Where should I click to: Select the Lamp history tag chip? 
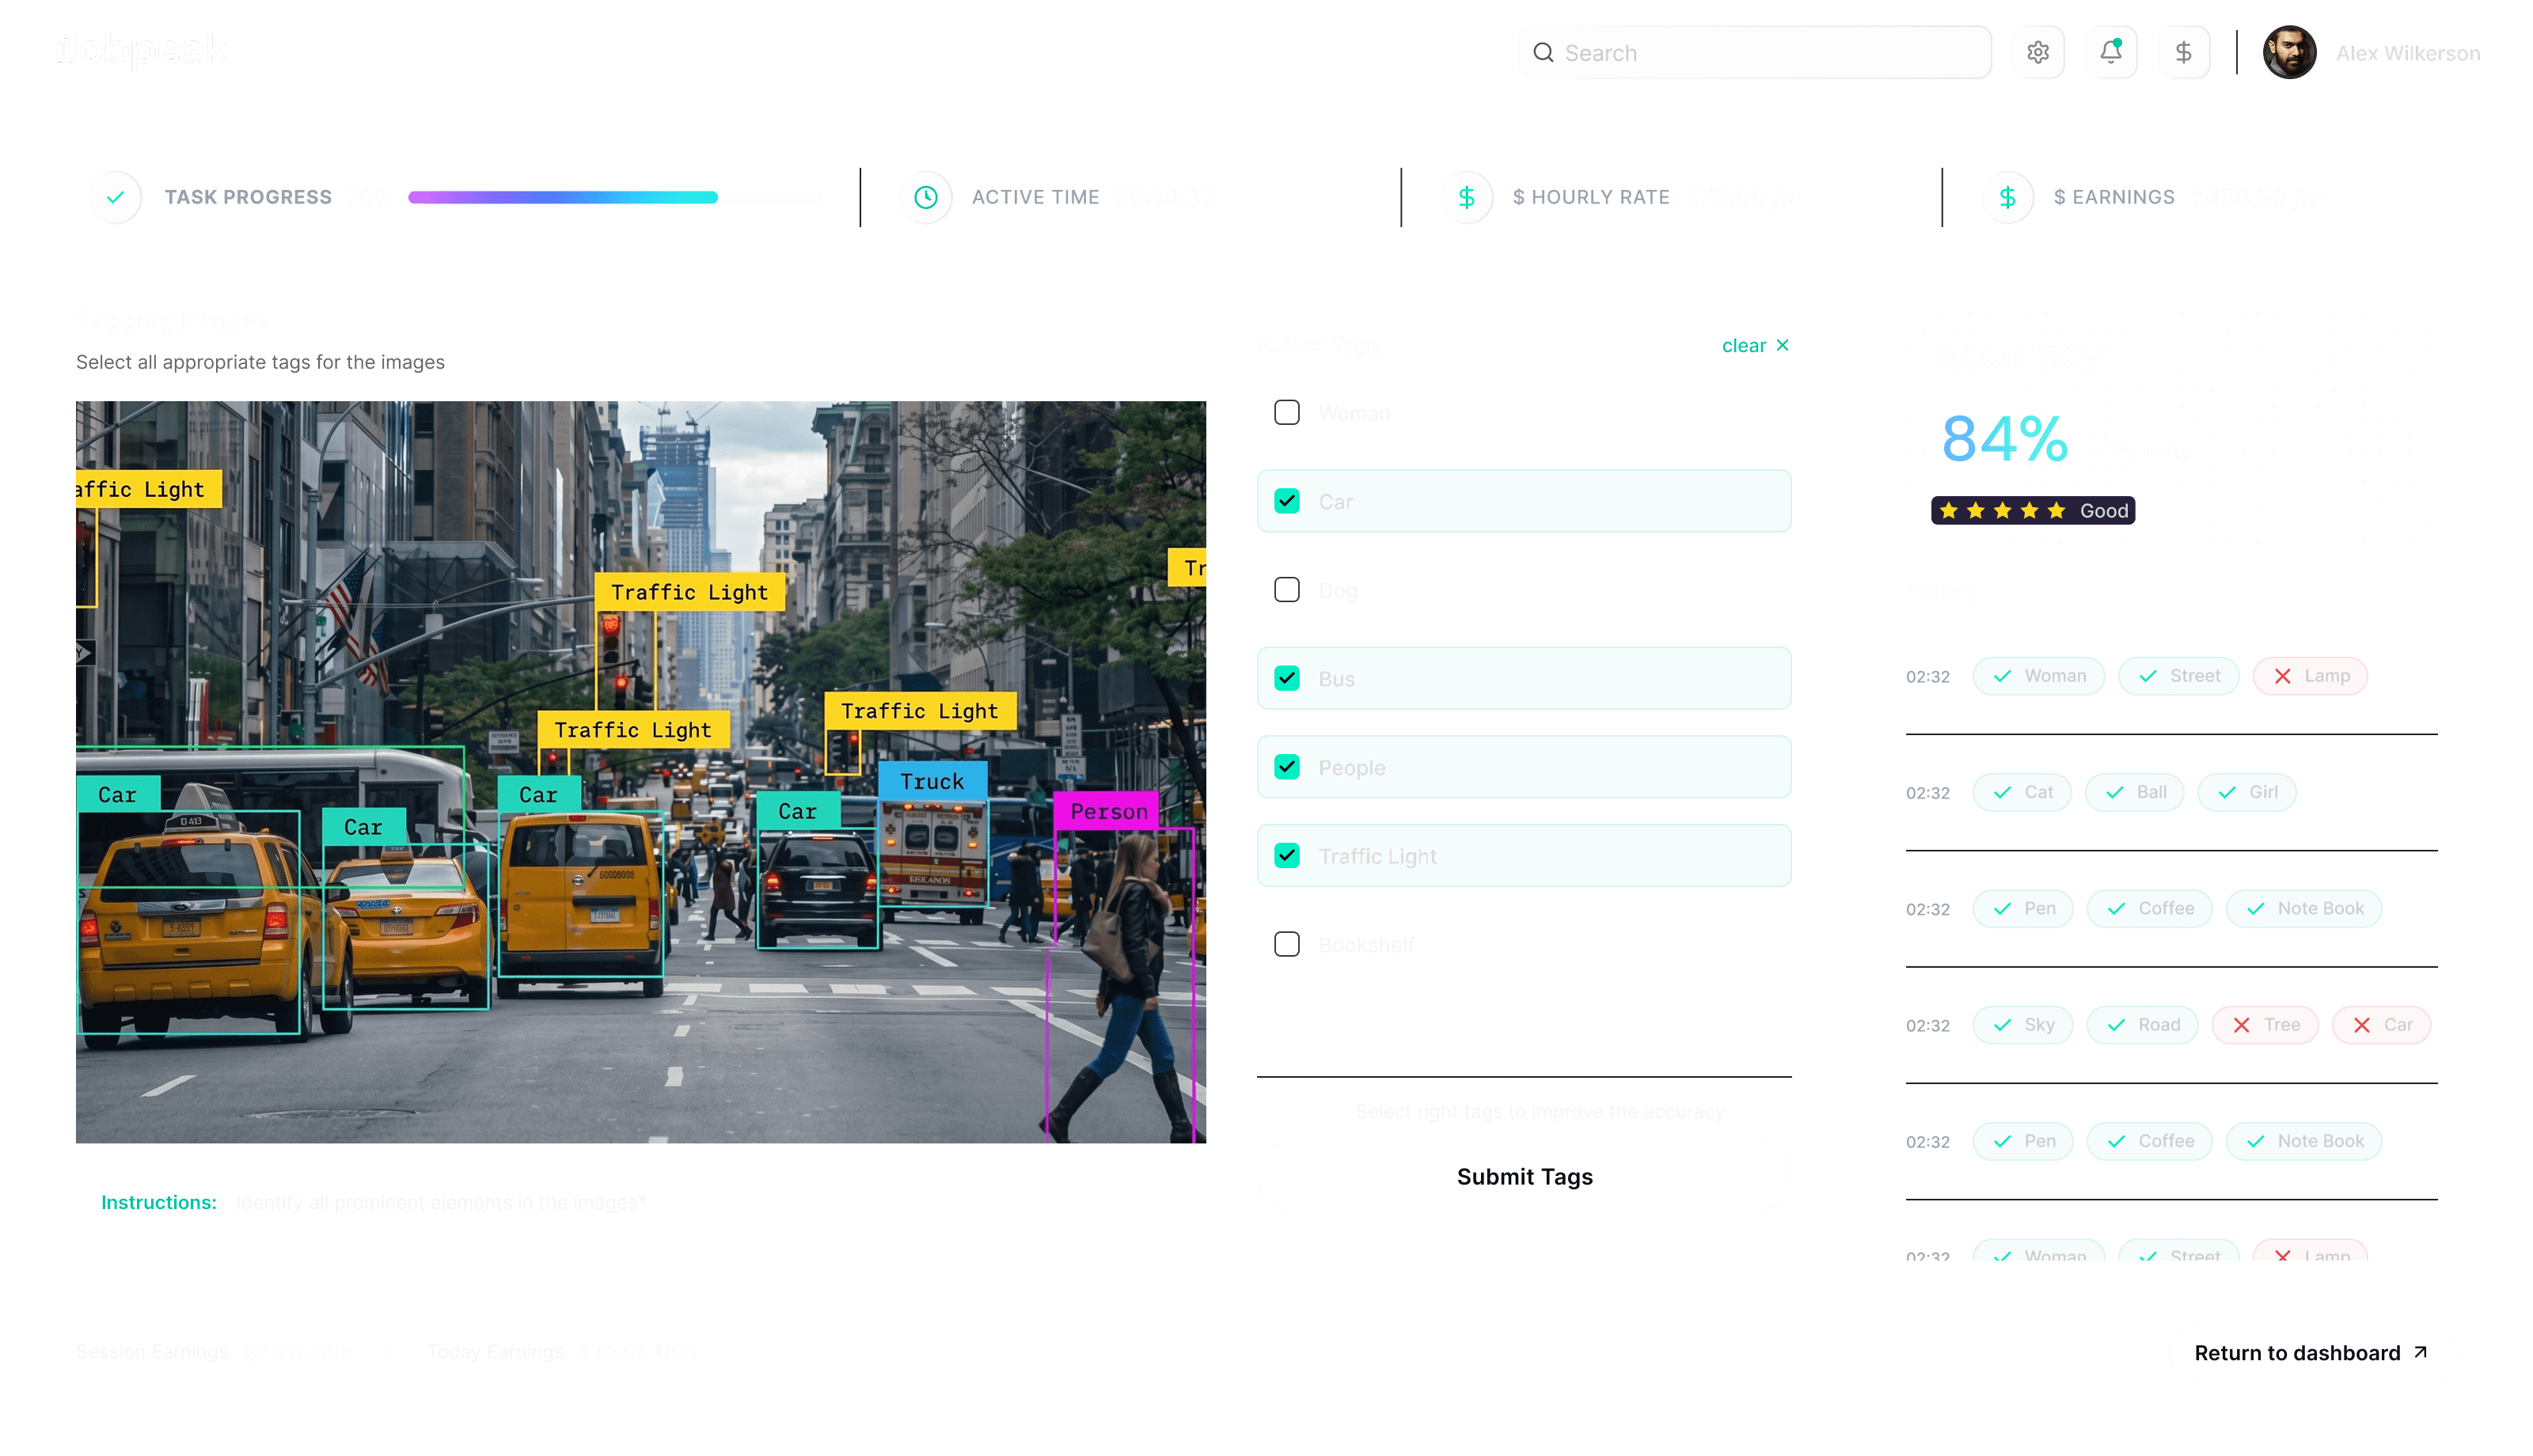click(2310, 676)
